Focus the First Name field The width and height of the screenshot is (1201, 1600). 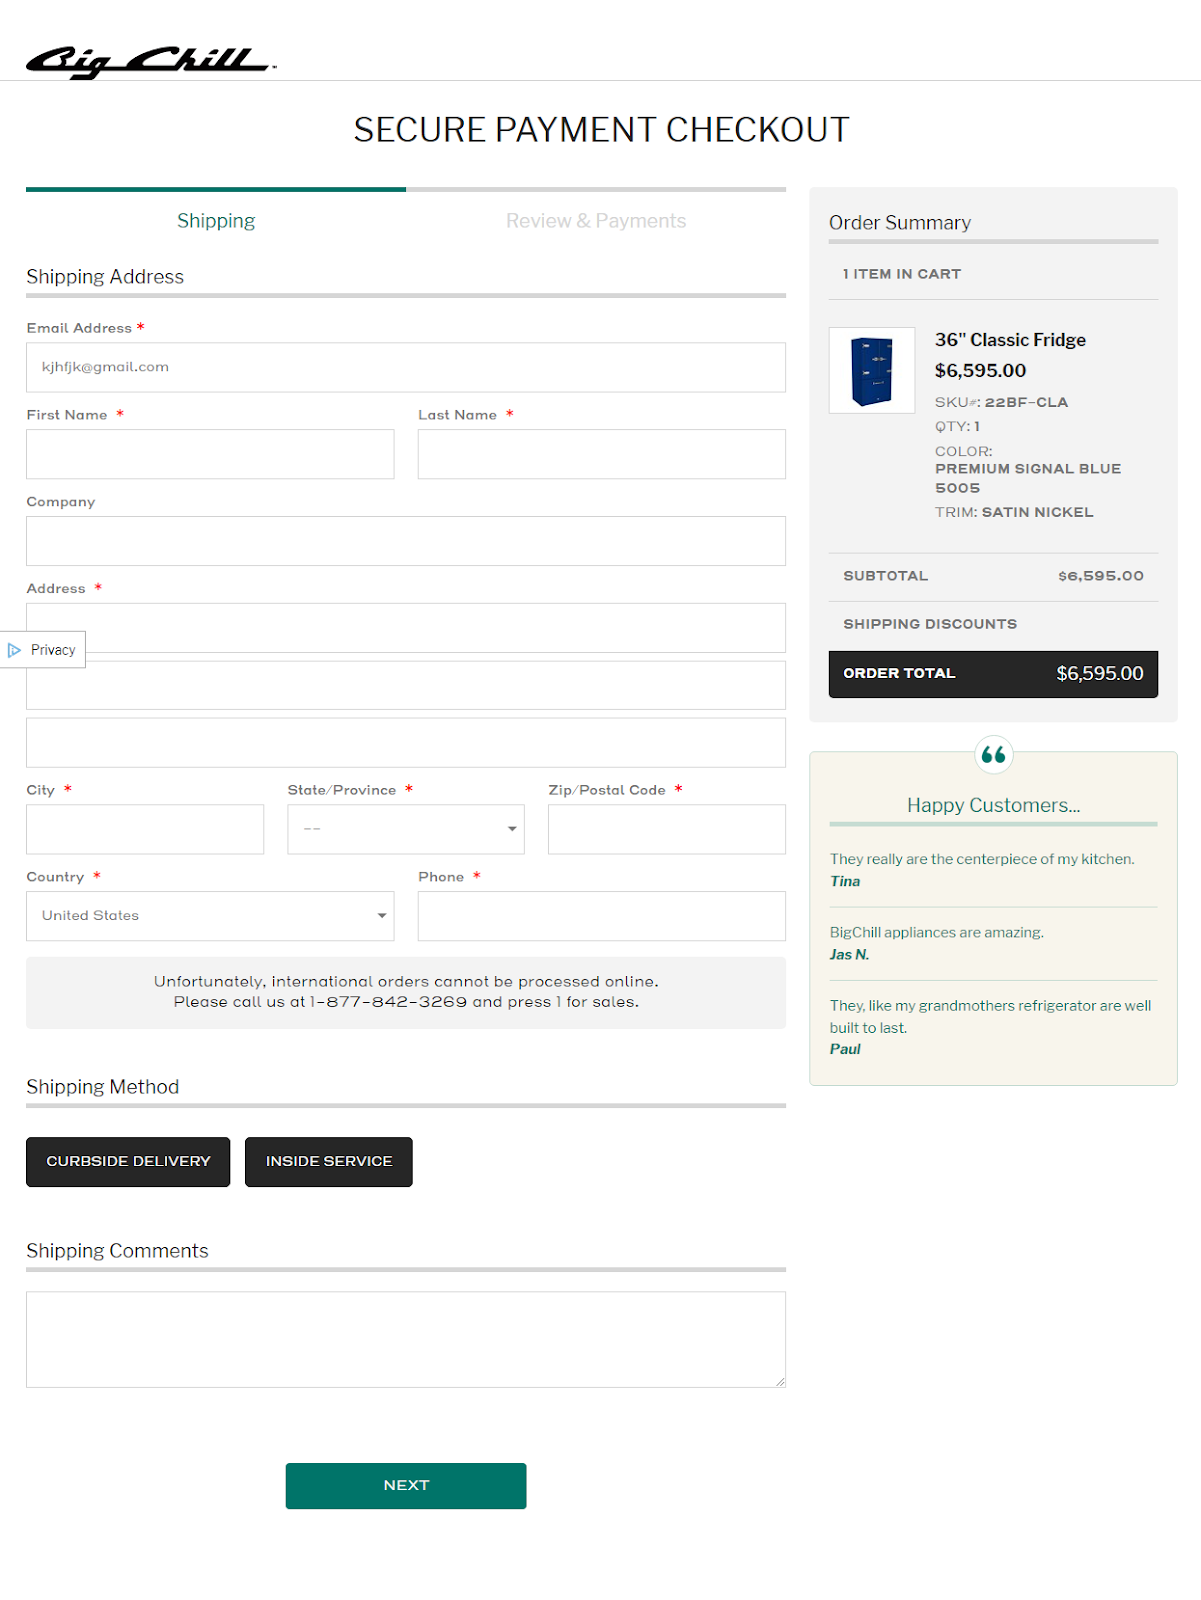click(210, 454)
